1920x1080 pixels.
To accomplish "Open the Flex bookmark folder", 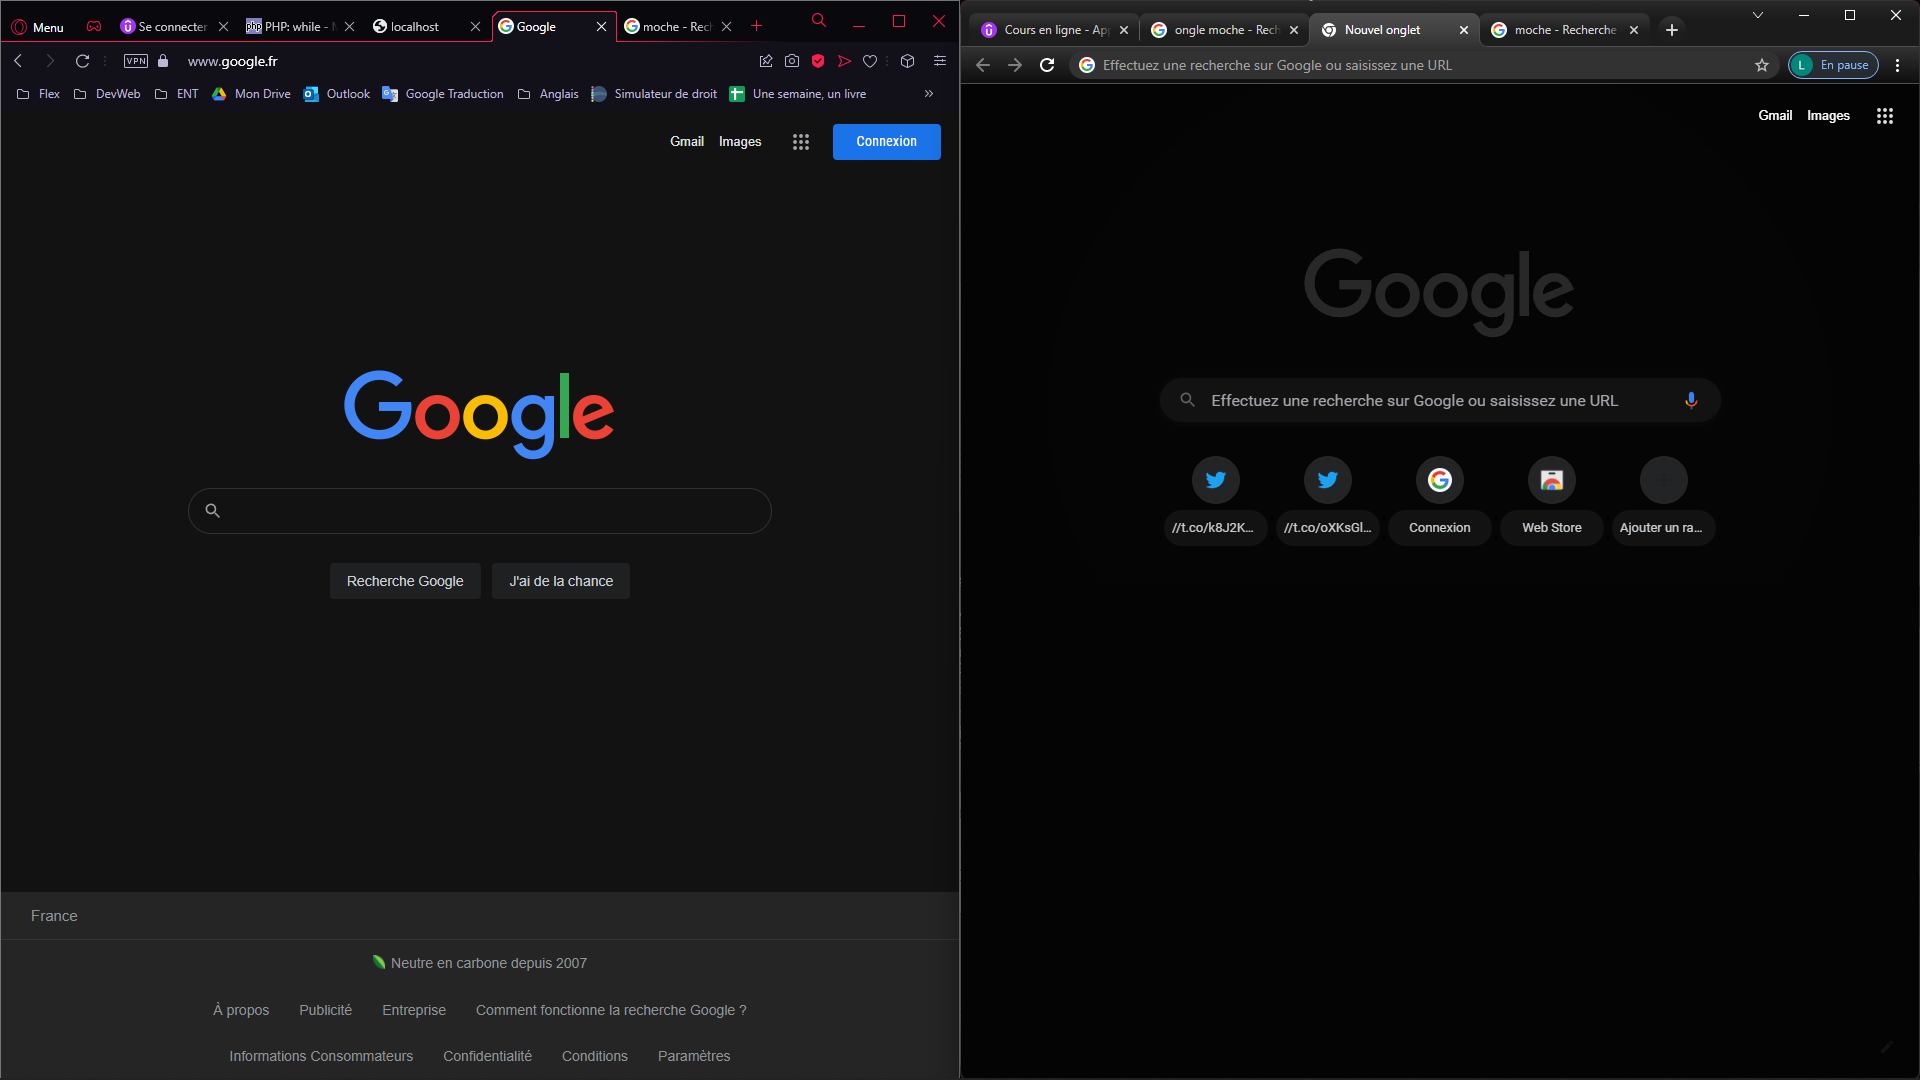I will coord(38,94).
